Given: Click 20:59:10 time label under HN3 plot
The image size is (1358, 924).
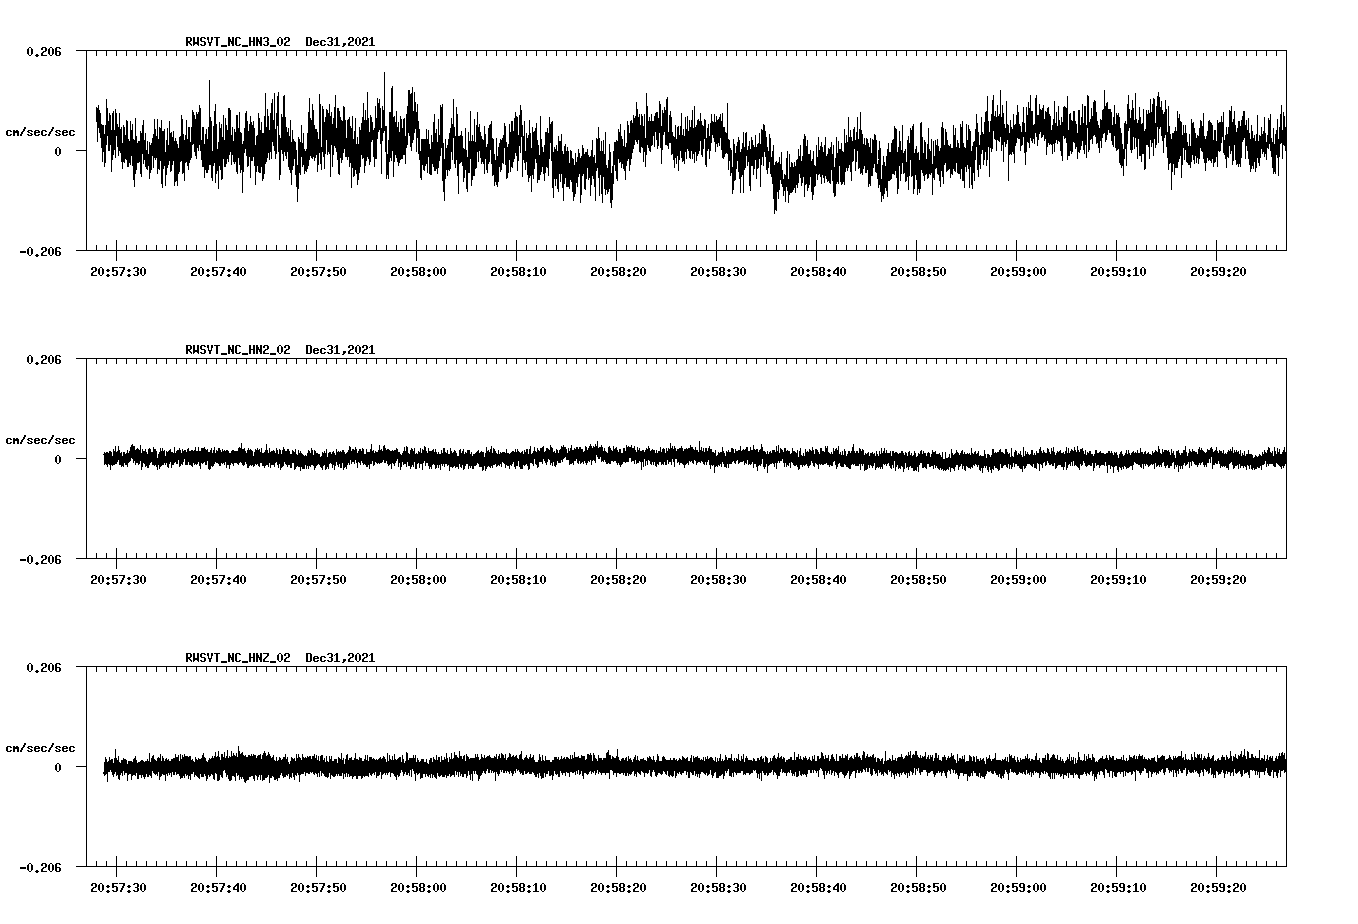Looking at the screenshot, I should pos(1119,271).
